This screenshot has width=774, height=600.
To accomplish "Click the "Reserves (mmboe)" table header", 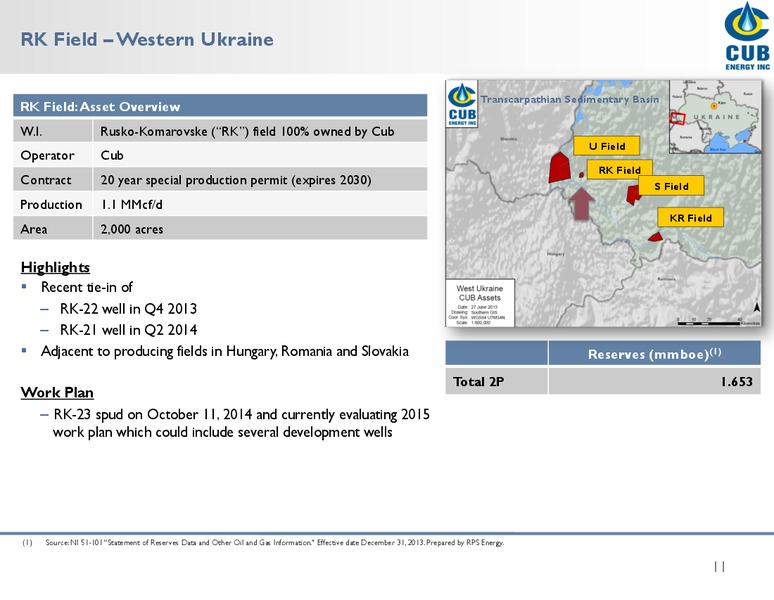I will coord(654,354).
